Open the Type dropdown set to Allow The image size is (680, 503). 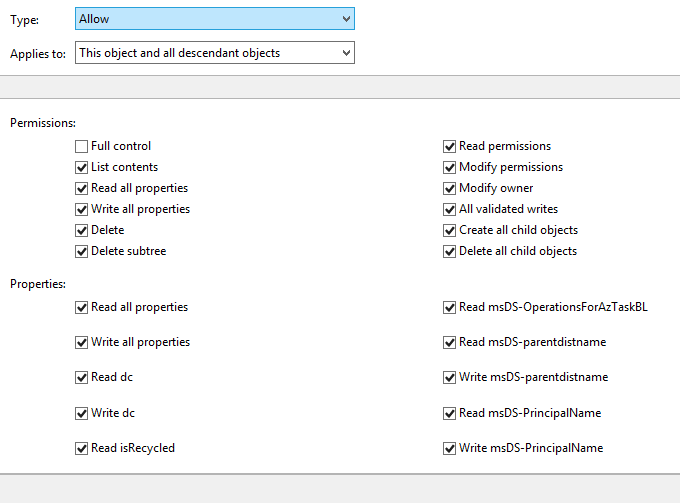214,19
